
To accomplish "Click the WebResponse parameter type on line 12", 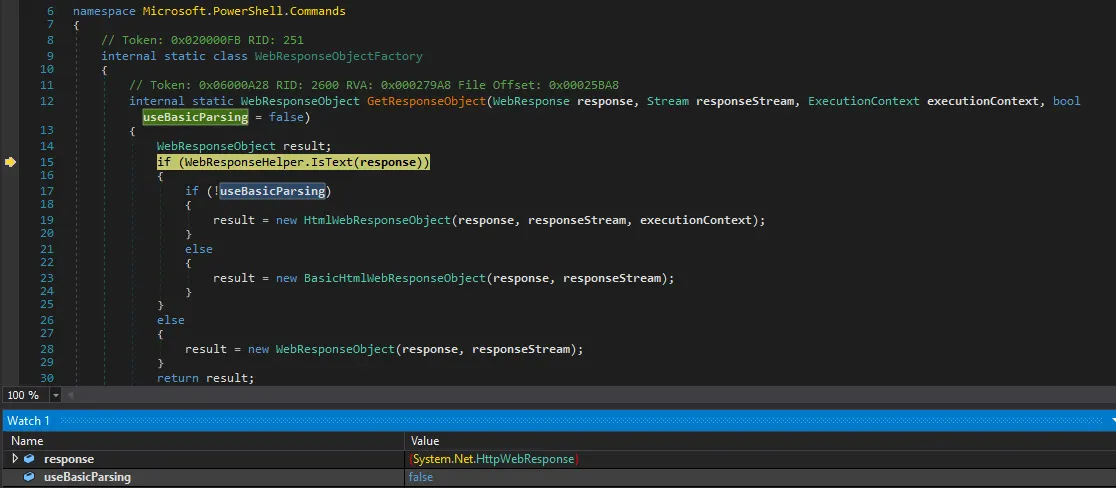I will pyautogui.click(x=531, y=101).
